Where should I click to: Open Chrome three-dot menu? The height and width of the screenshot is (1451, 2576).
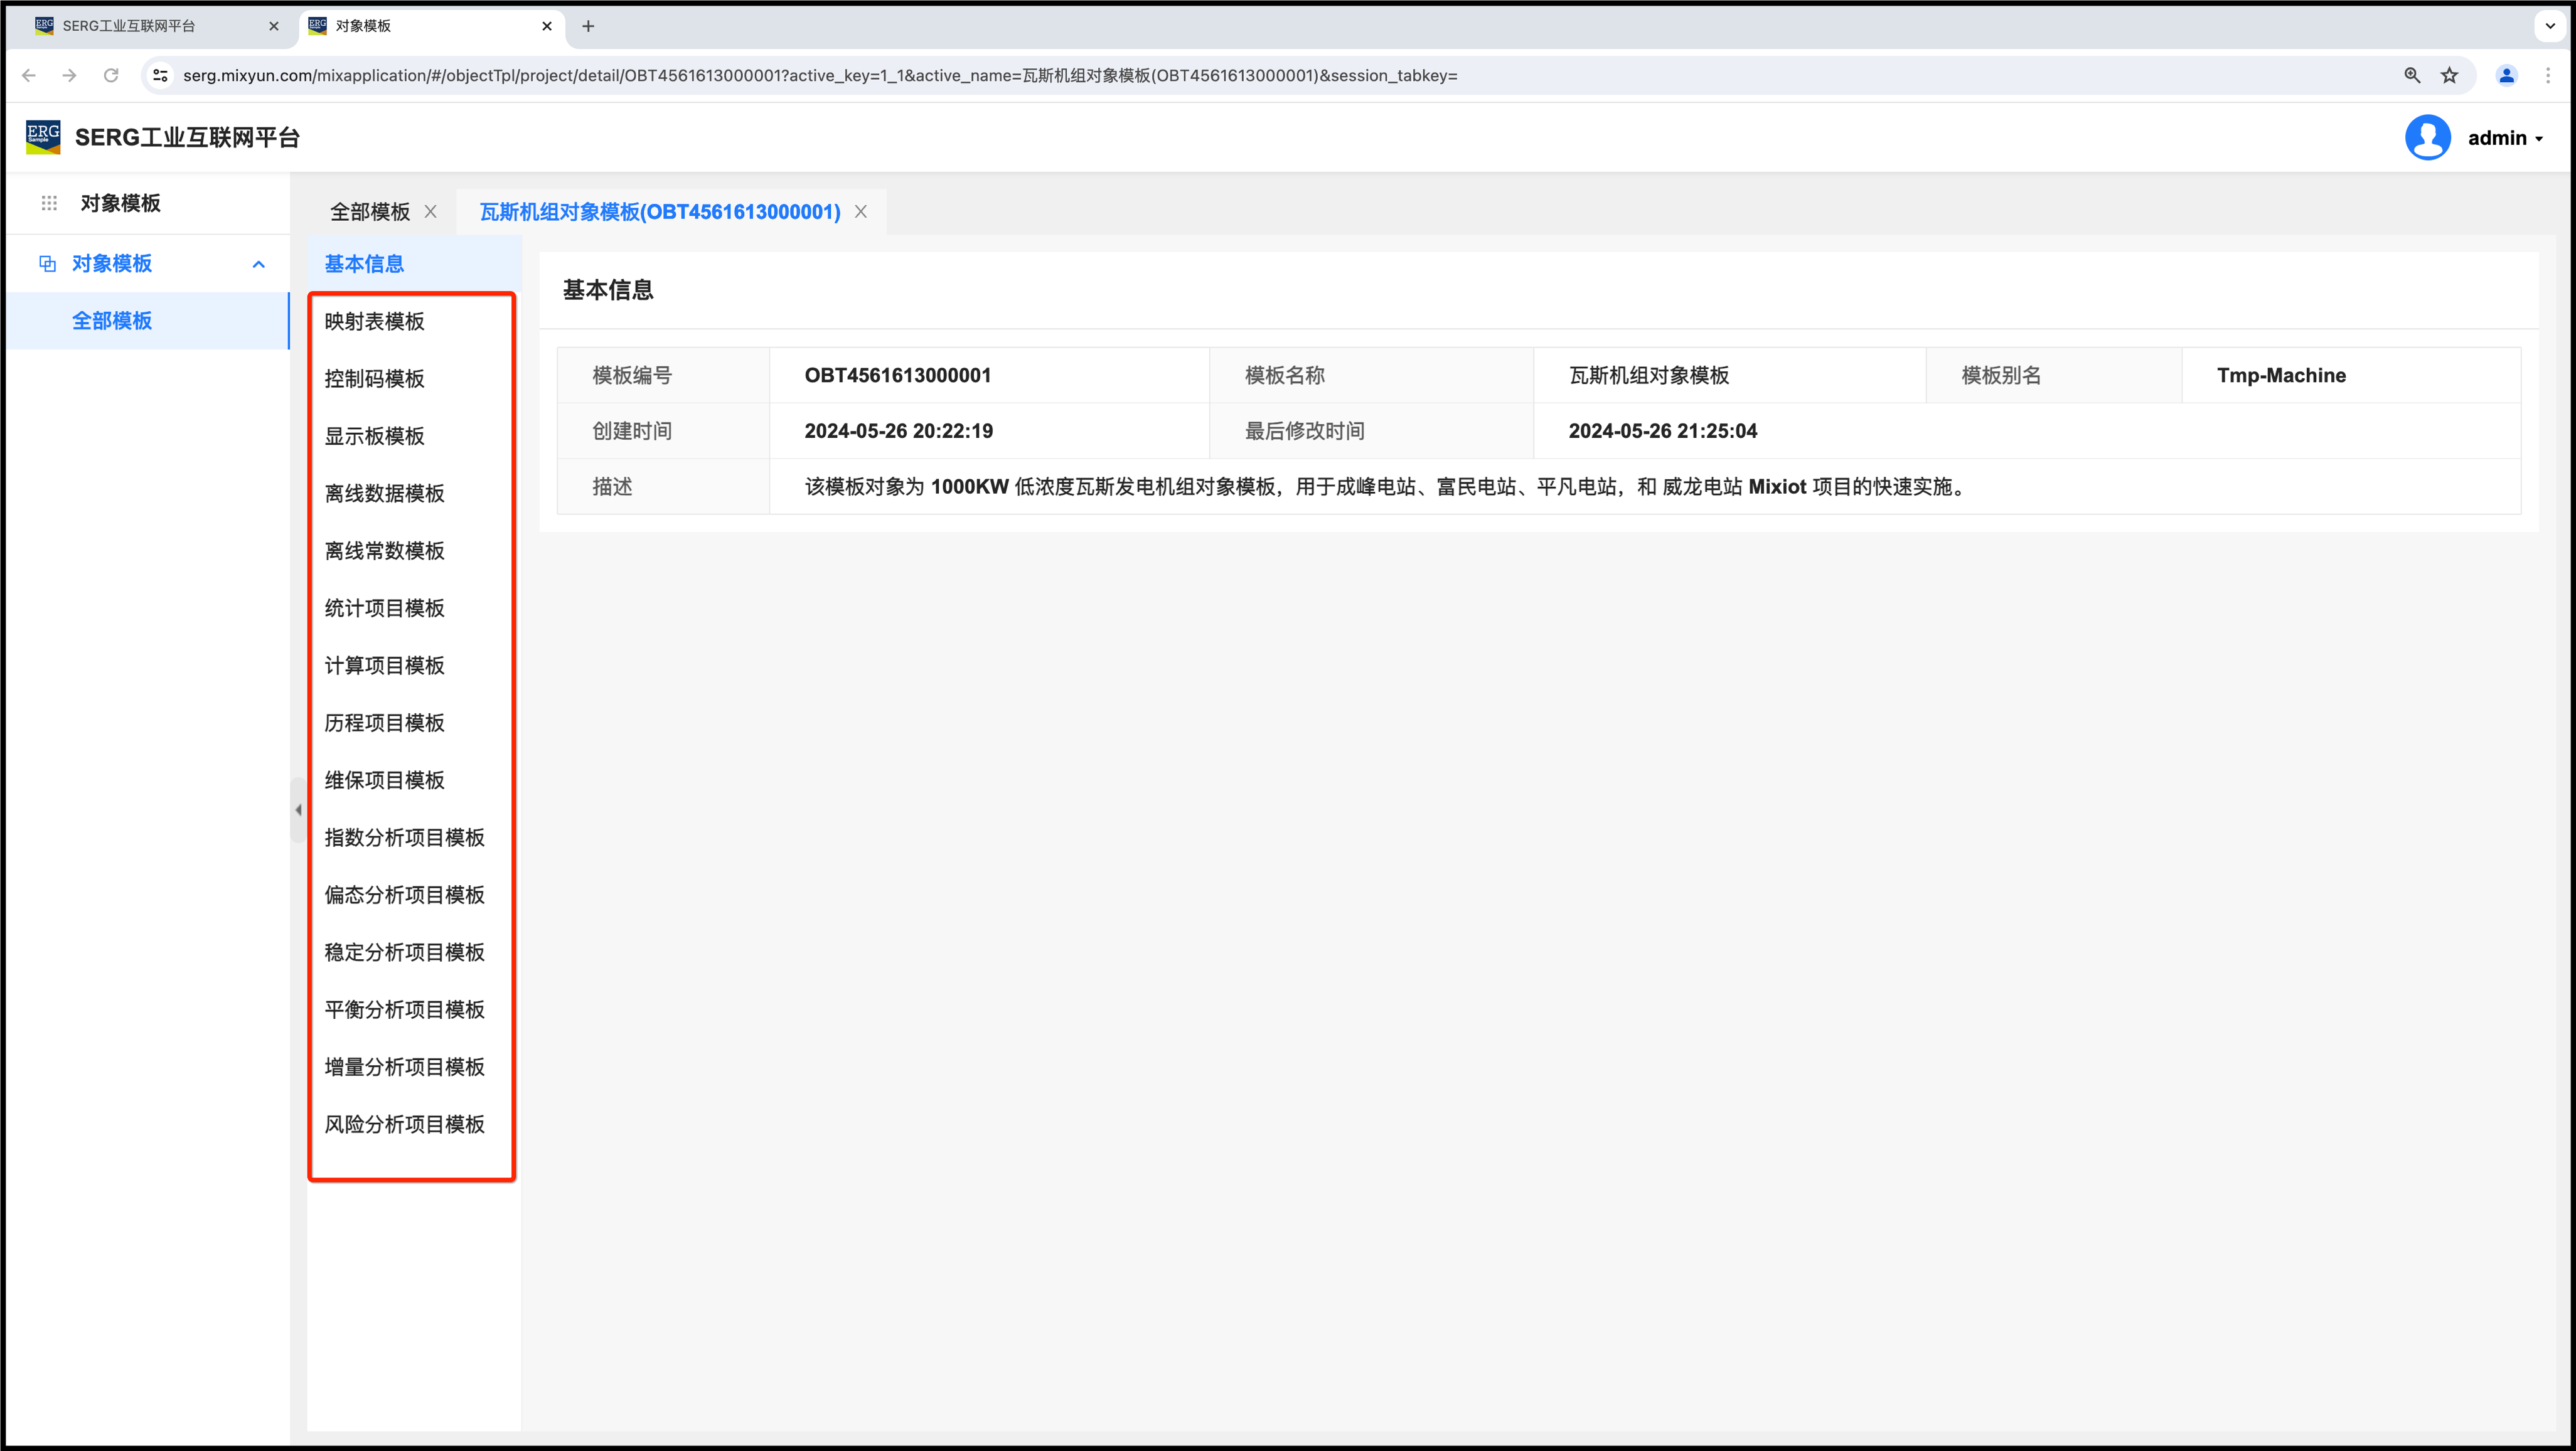2547,75
